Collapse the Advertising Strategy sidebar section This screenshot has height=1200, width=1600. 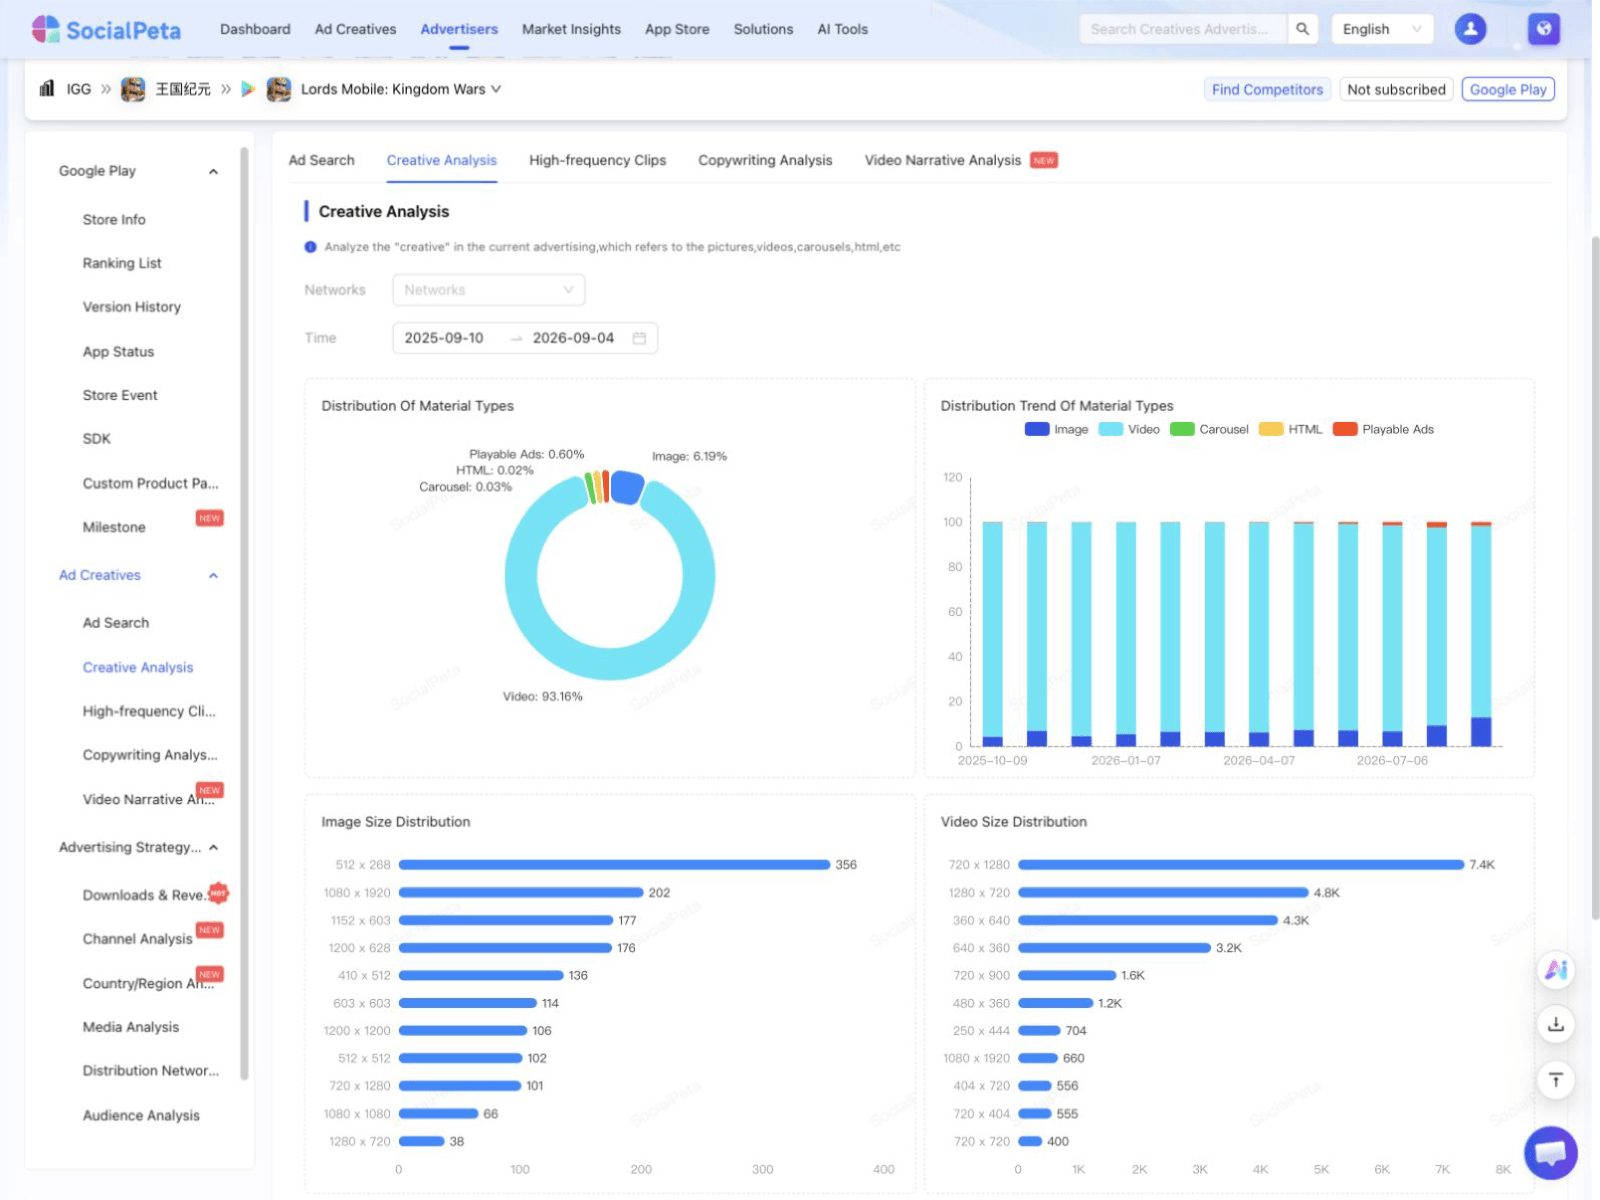tap(213, 848)
